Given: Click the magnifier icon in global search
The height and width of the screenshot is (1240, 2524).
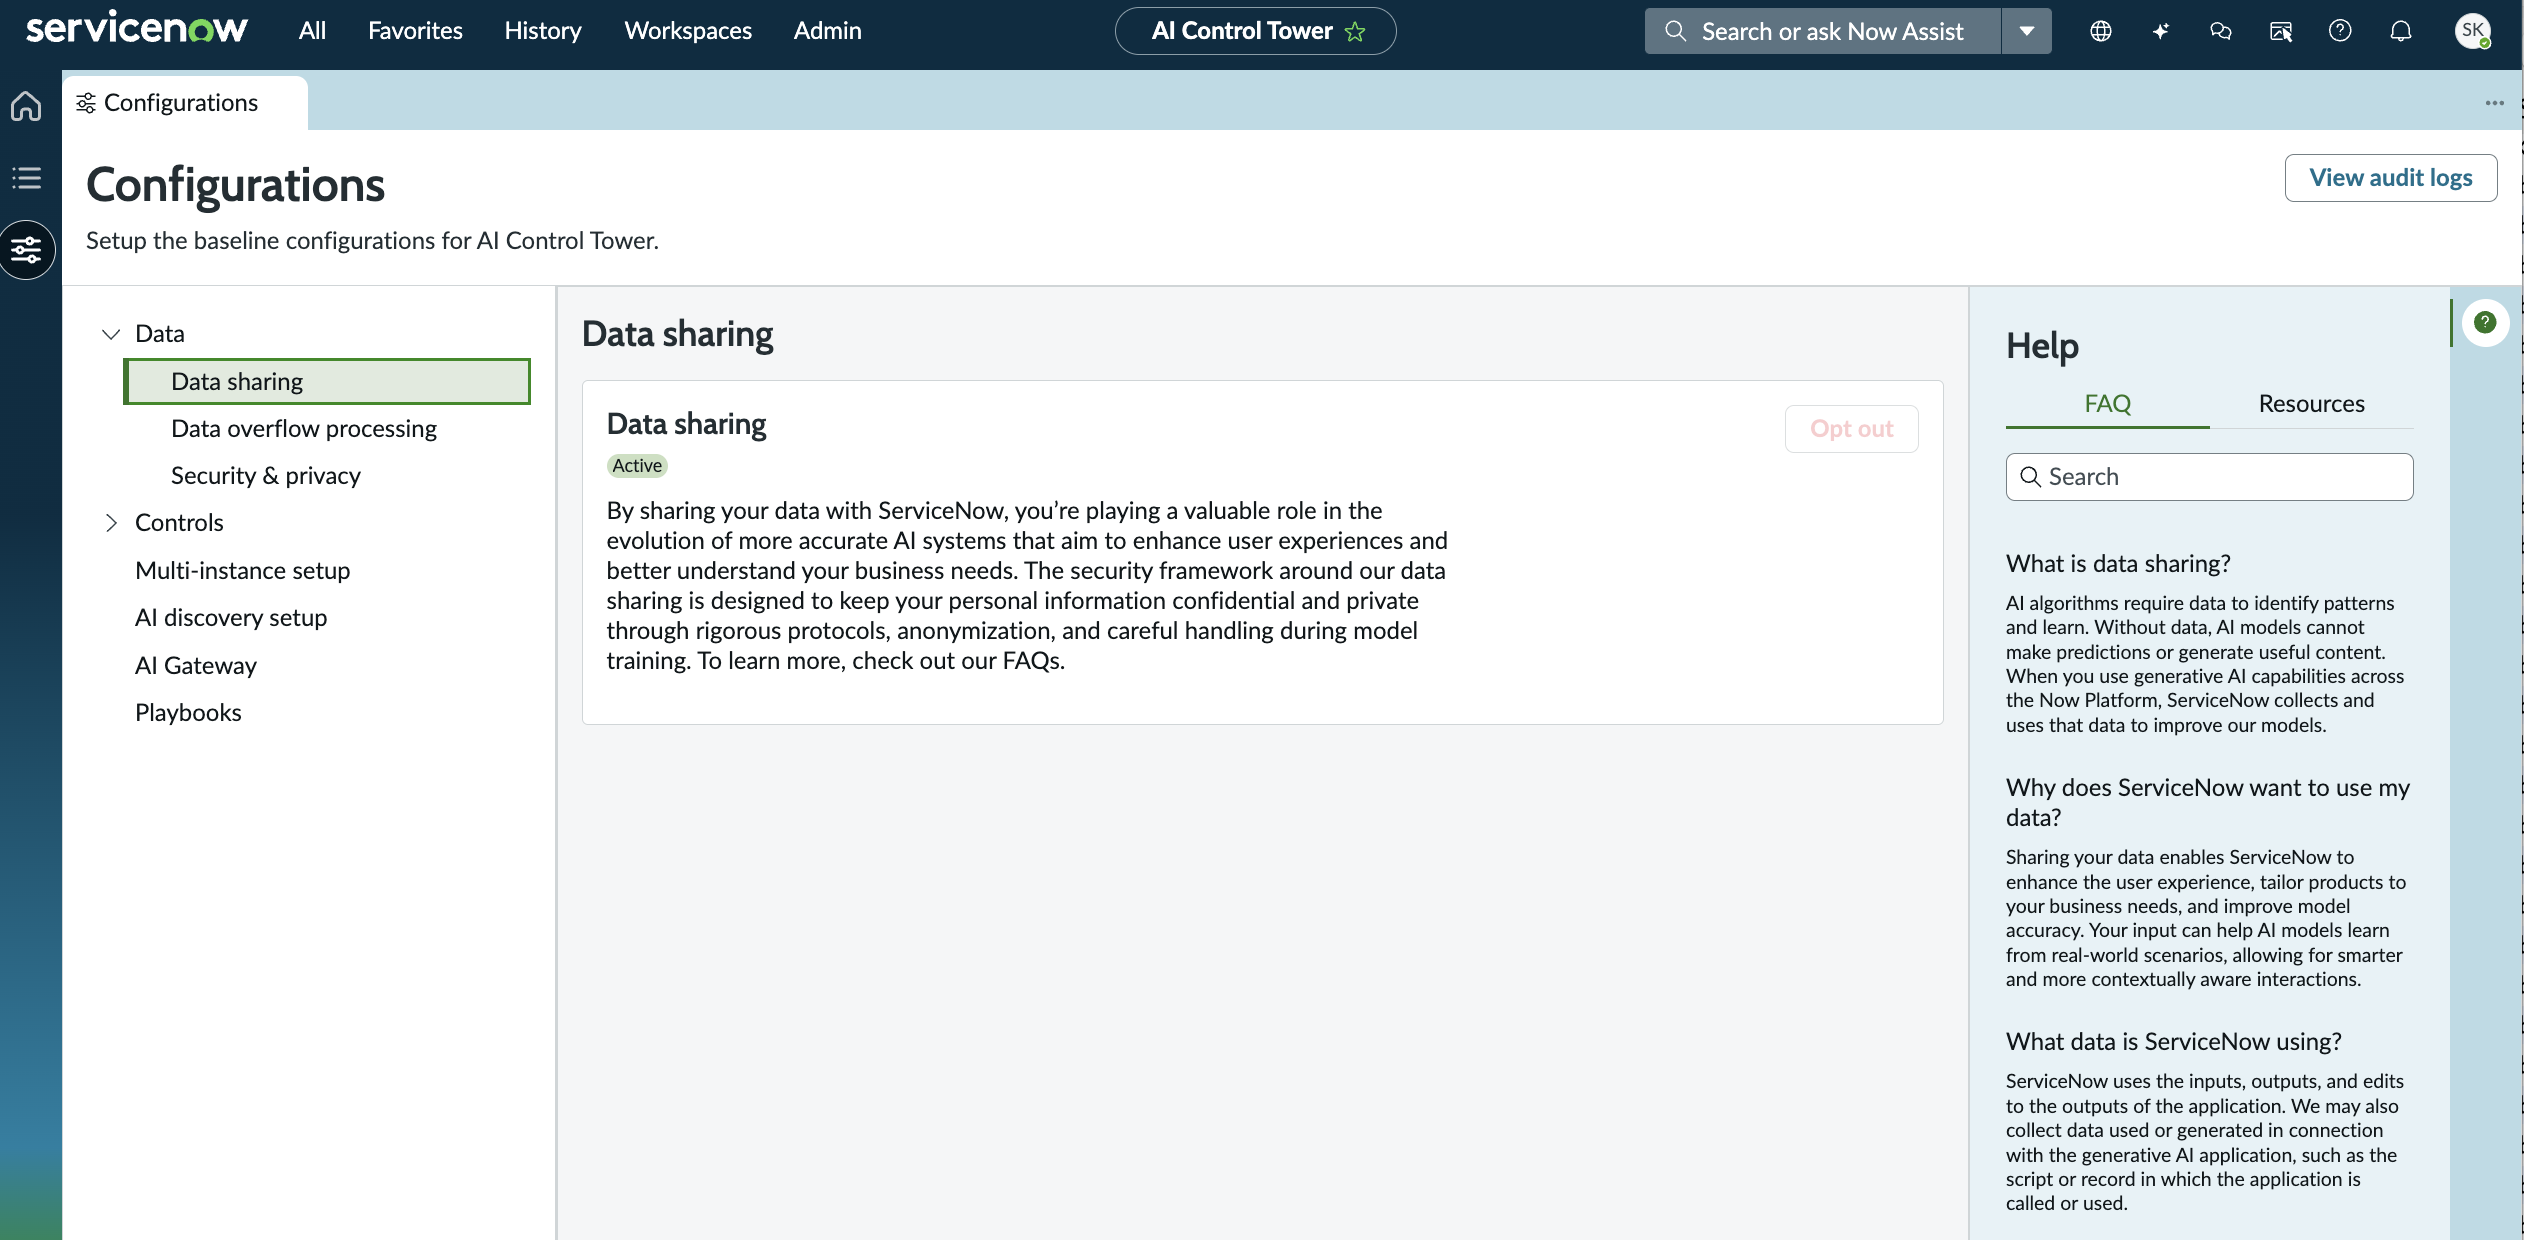Looking at the screenshot, I should pyautogui.click(x=1675, y=31).
